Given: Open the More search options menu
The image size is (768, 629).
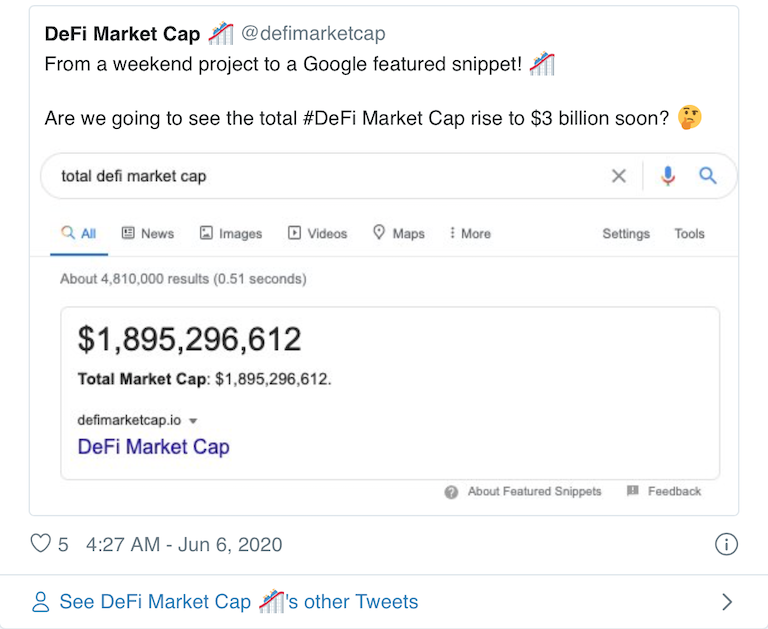Looking at the screenshot, I should click(470, 234).
